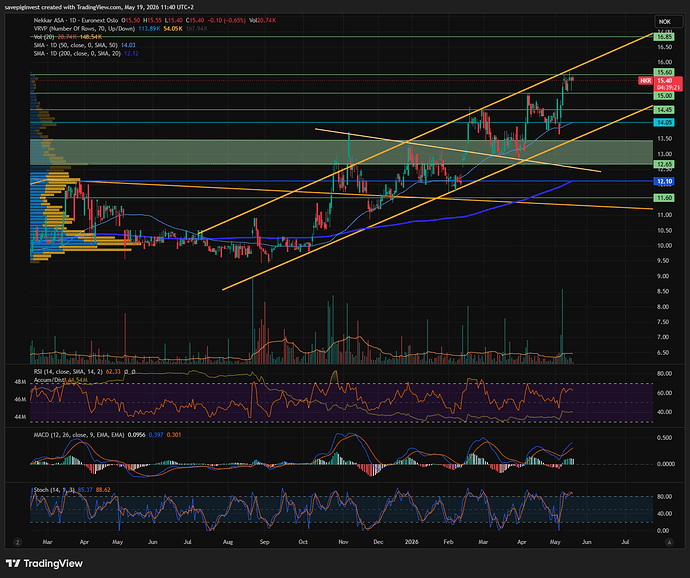The image size is (690, 578).
Task: Click the SMA 200 value 12.12
Action: pos(131,54)
